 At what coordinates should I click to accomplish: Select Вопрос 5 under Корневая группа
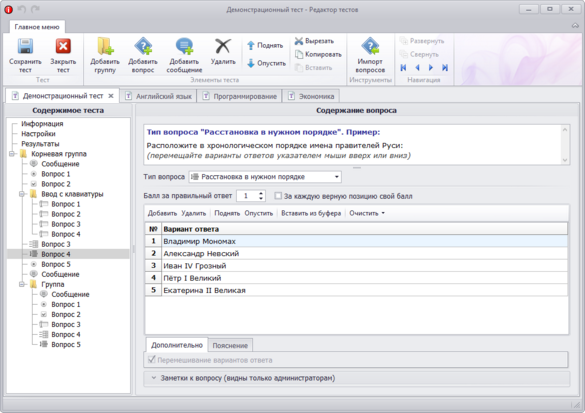coord(56,264)
